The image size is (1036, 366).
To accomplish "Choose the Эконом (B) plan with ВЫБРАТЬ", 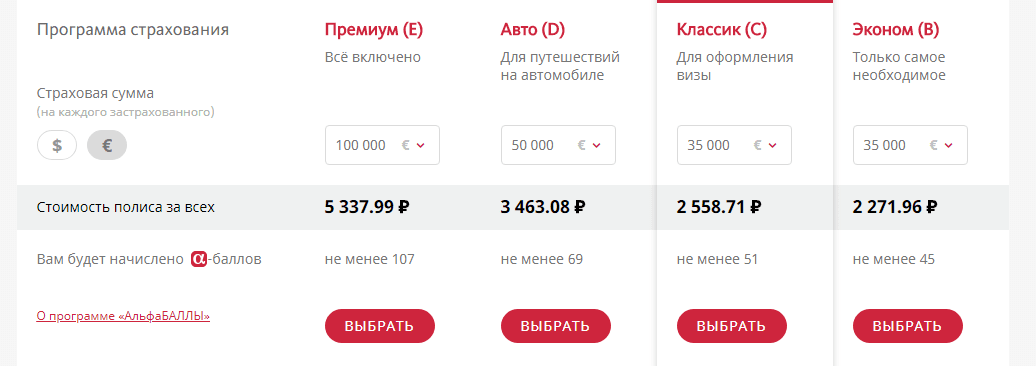I will pyautogui.click(x=908, y=326).
